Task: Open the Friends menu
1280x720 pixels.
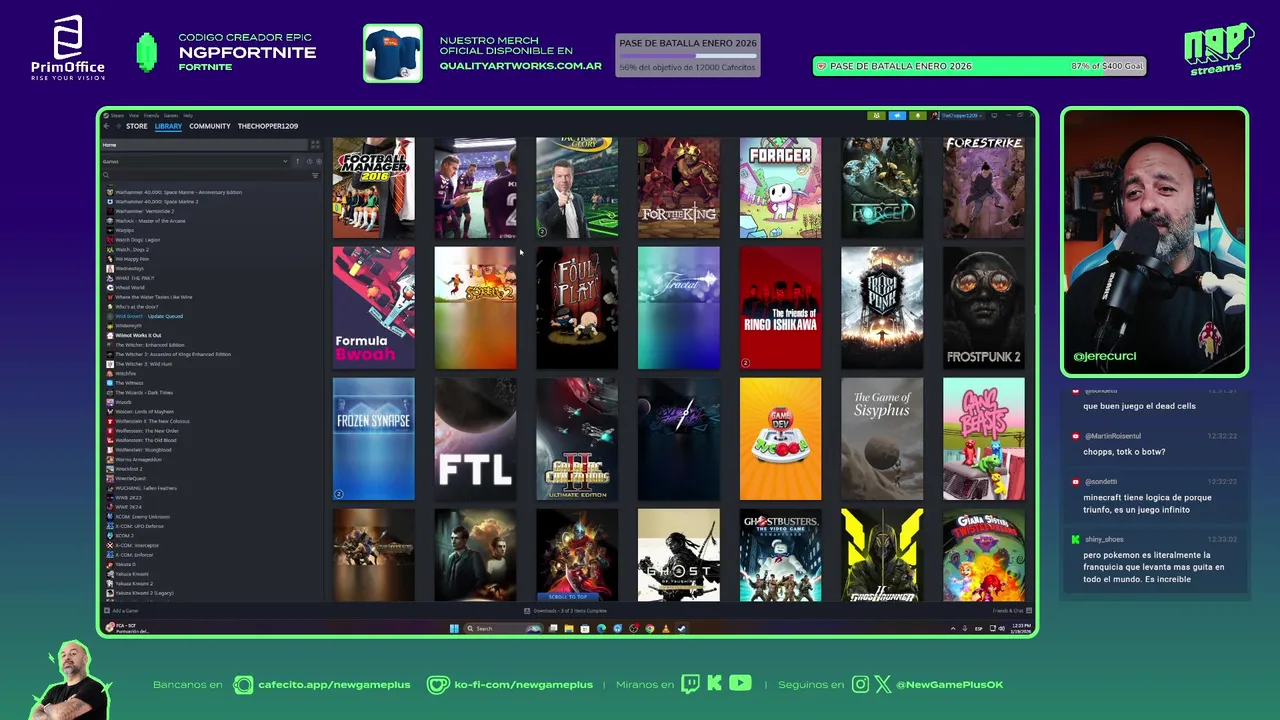Action: [151, 116]
